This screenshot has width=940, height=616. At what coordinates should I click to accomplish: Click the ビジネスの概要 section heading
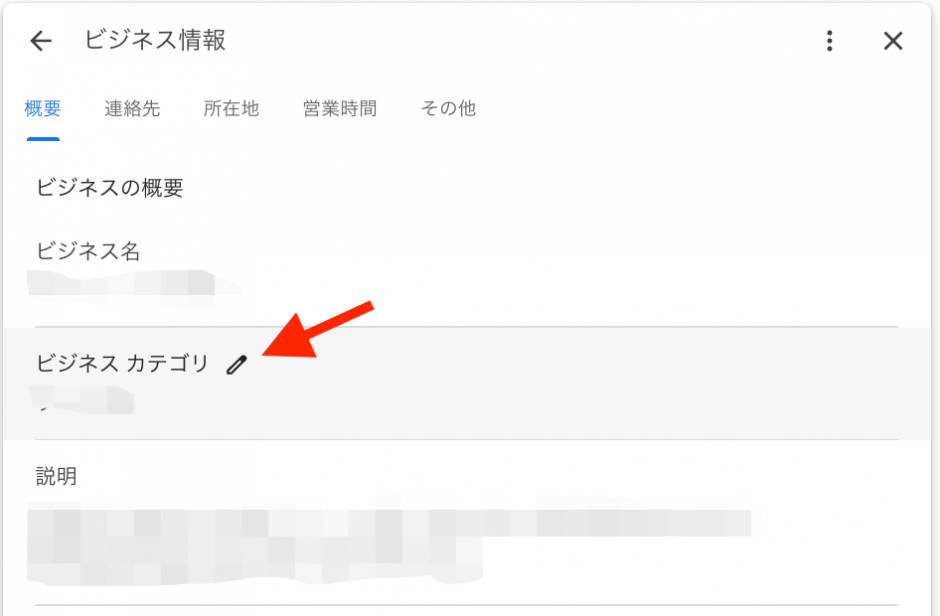click(110, 188)
